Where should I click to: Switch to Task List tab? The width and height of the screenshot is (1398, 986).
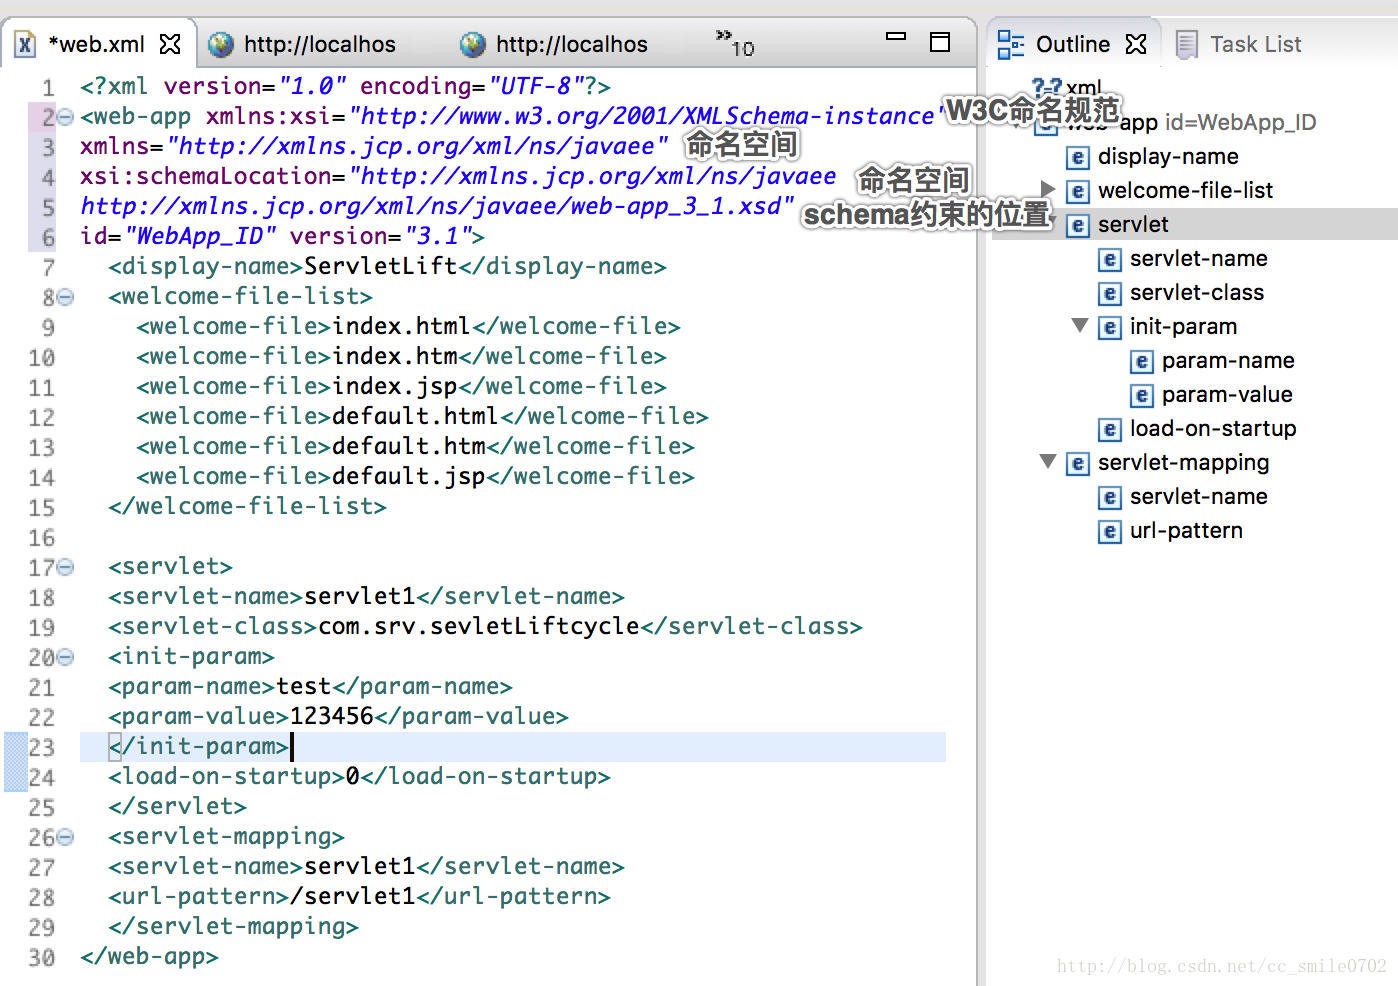point(1255,44)
